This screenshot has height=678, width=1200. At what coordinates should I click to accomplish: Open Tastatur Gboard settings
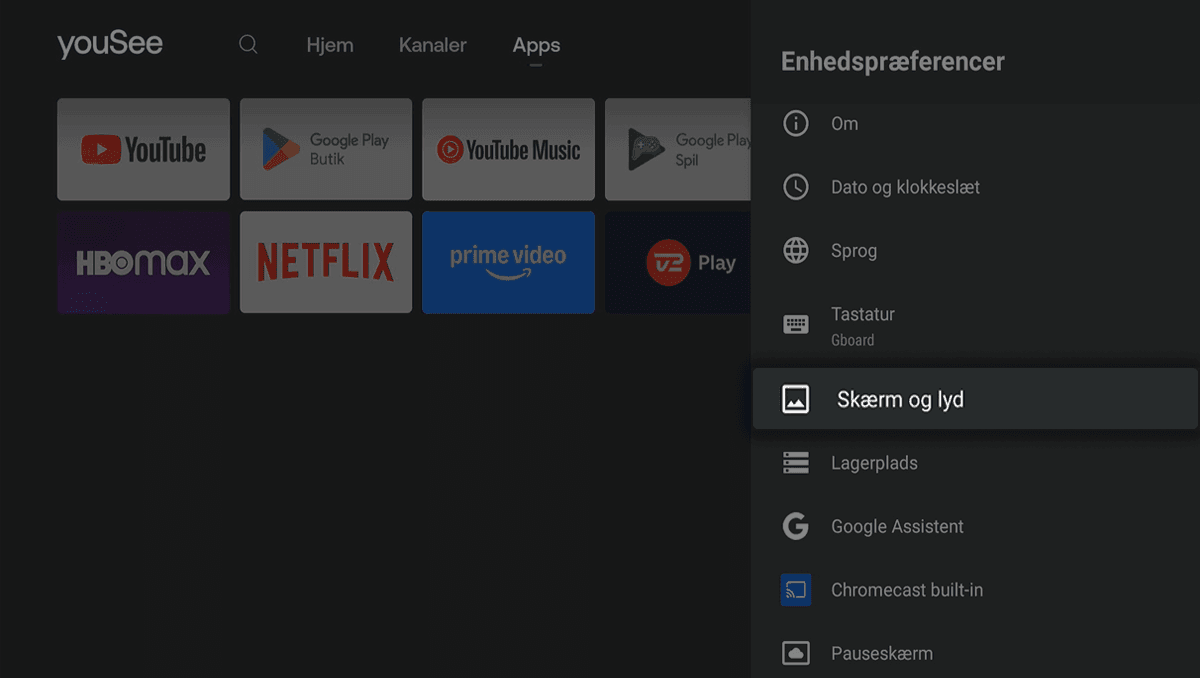click(975, 326)
